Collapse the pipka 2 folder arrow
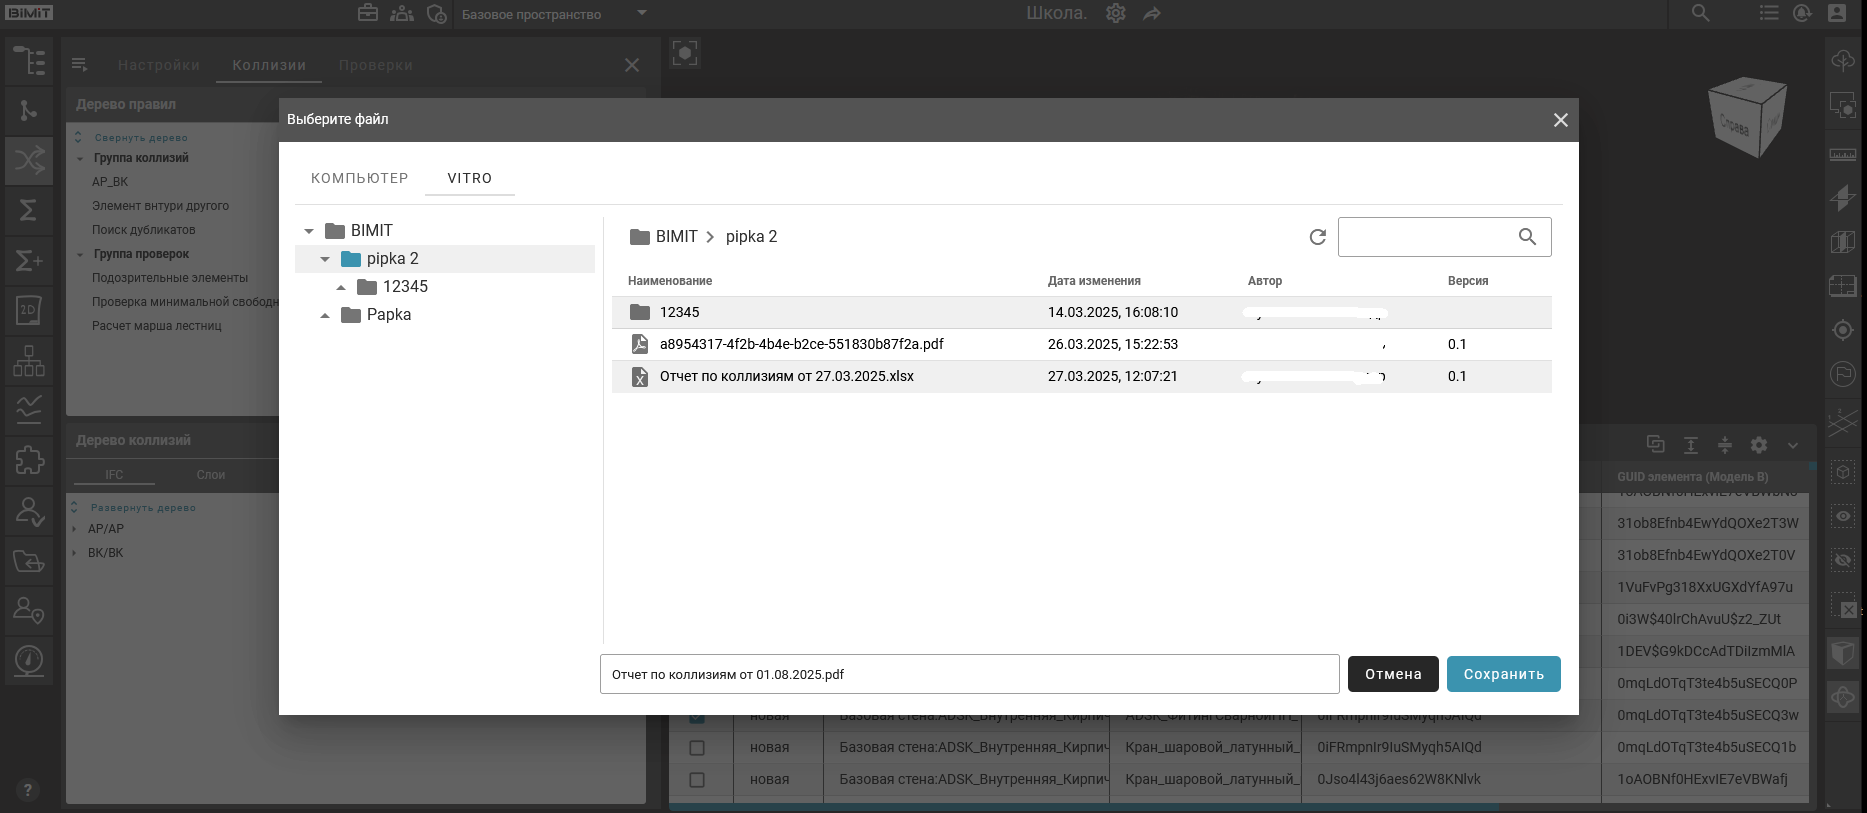Viewport: 1867px width, 813px height. [325, 259]
